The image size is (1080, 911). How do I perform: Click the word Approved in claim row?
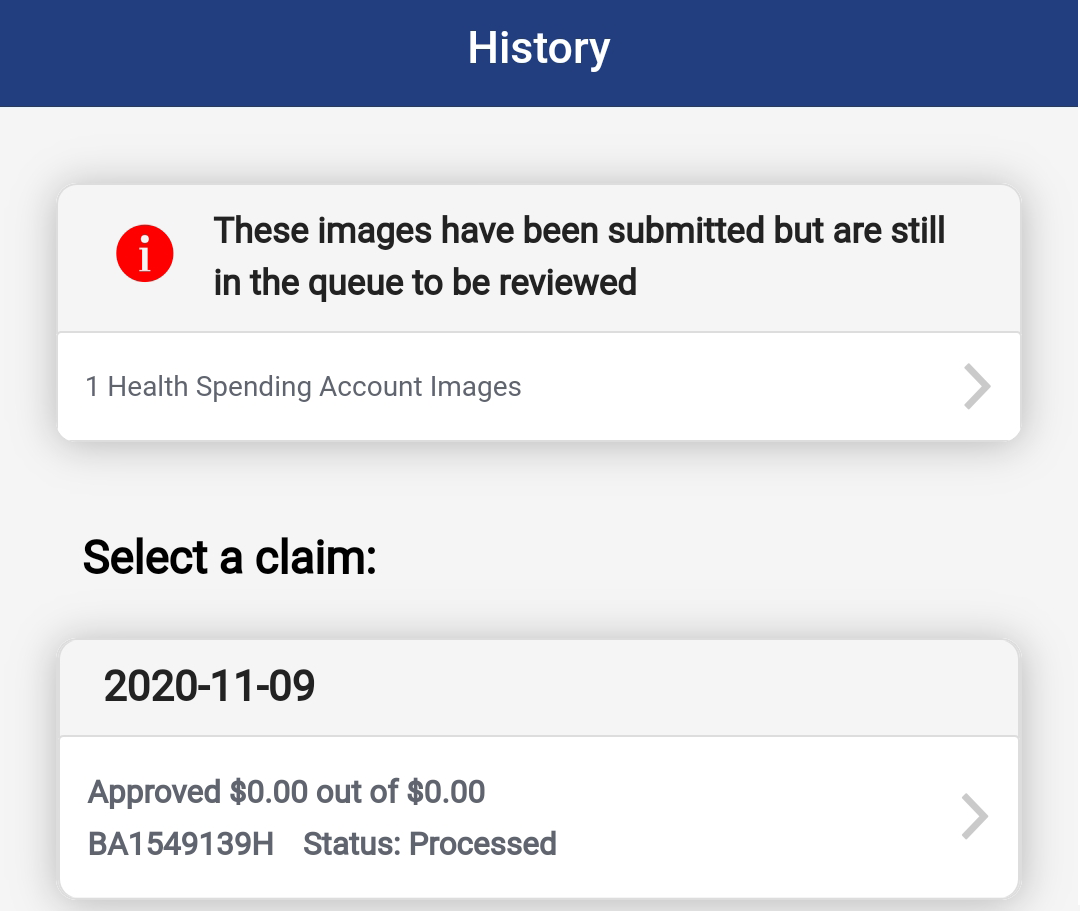coord(154,793)
